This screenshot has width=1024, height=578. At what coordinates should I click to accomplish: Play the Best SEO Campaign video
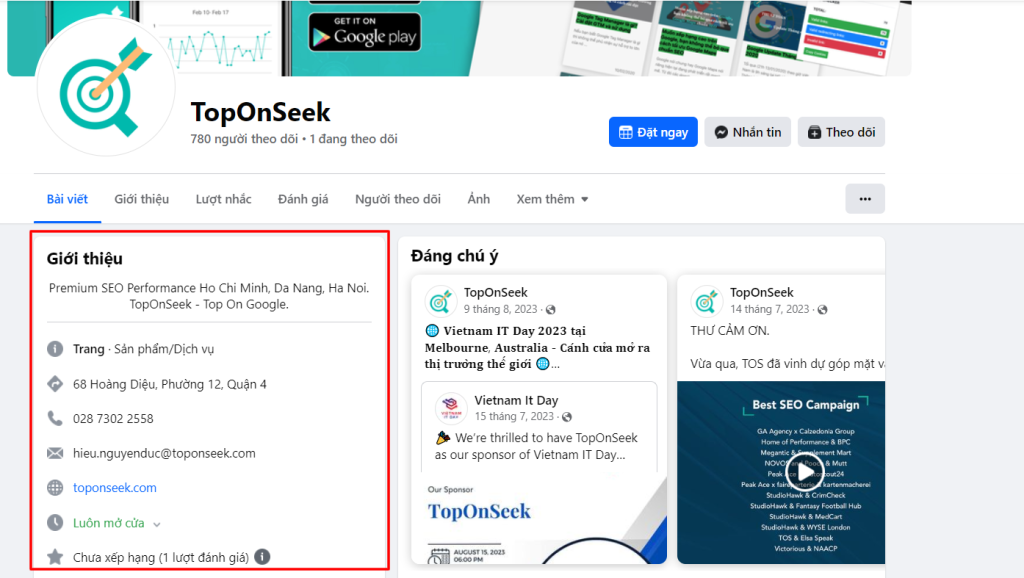tap(809, 470)
